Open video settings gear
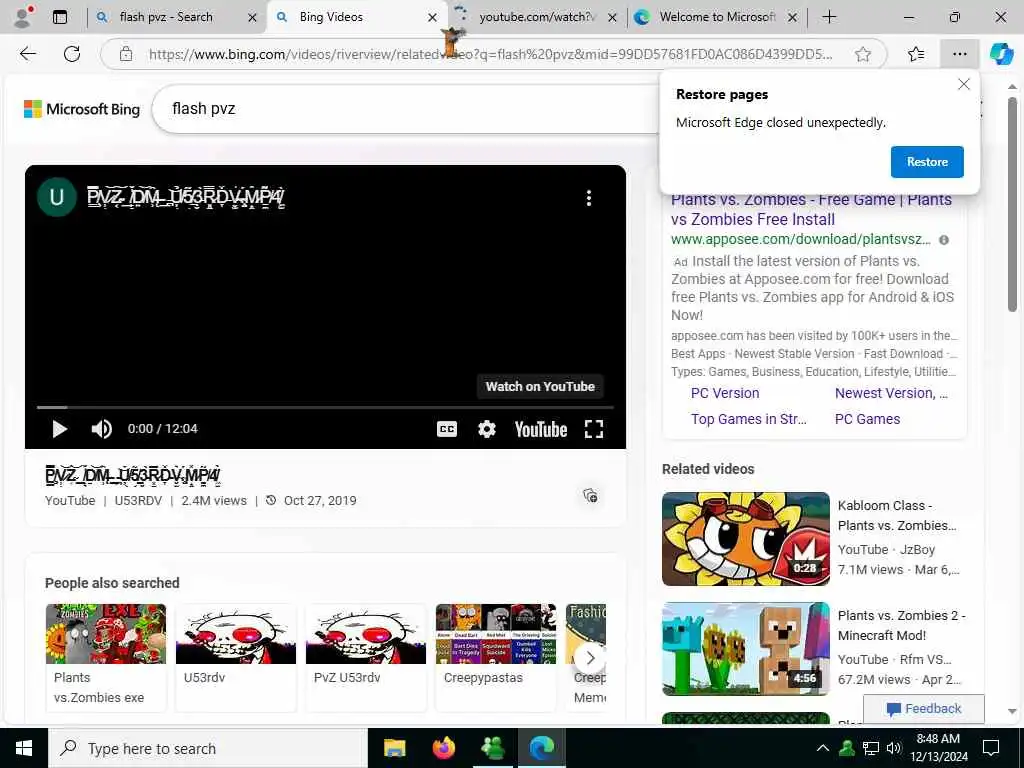Screen dimensions: 1024x768 487,429
